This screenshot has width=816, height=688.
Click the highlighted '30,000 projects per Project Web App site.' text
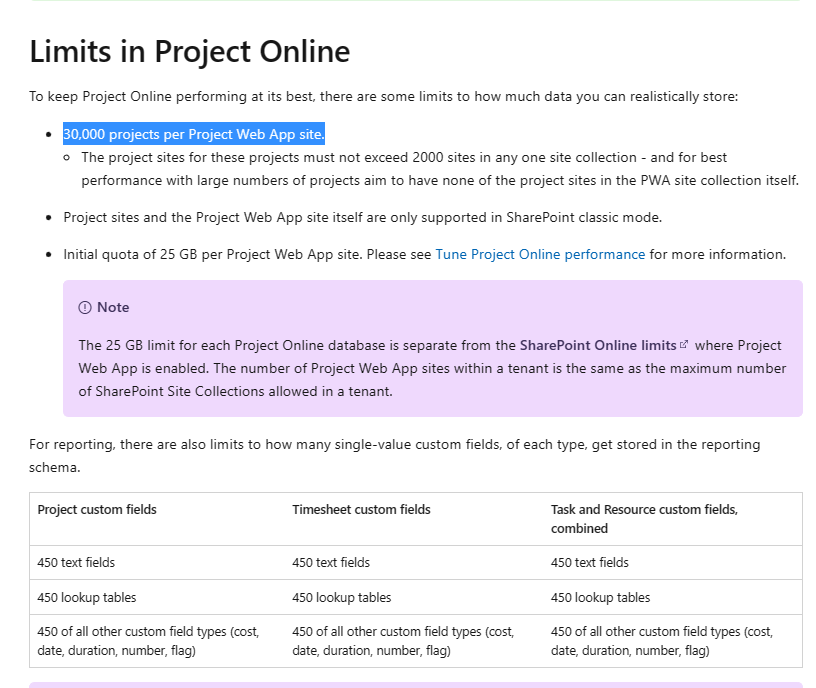[194, 134]
